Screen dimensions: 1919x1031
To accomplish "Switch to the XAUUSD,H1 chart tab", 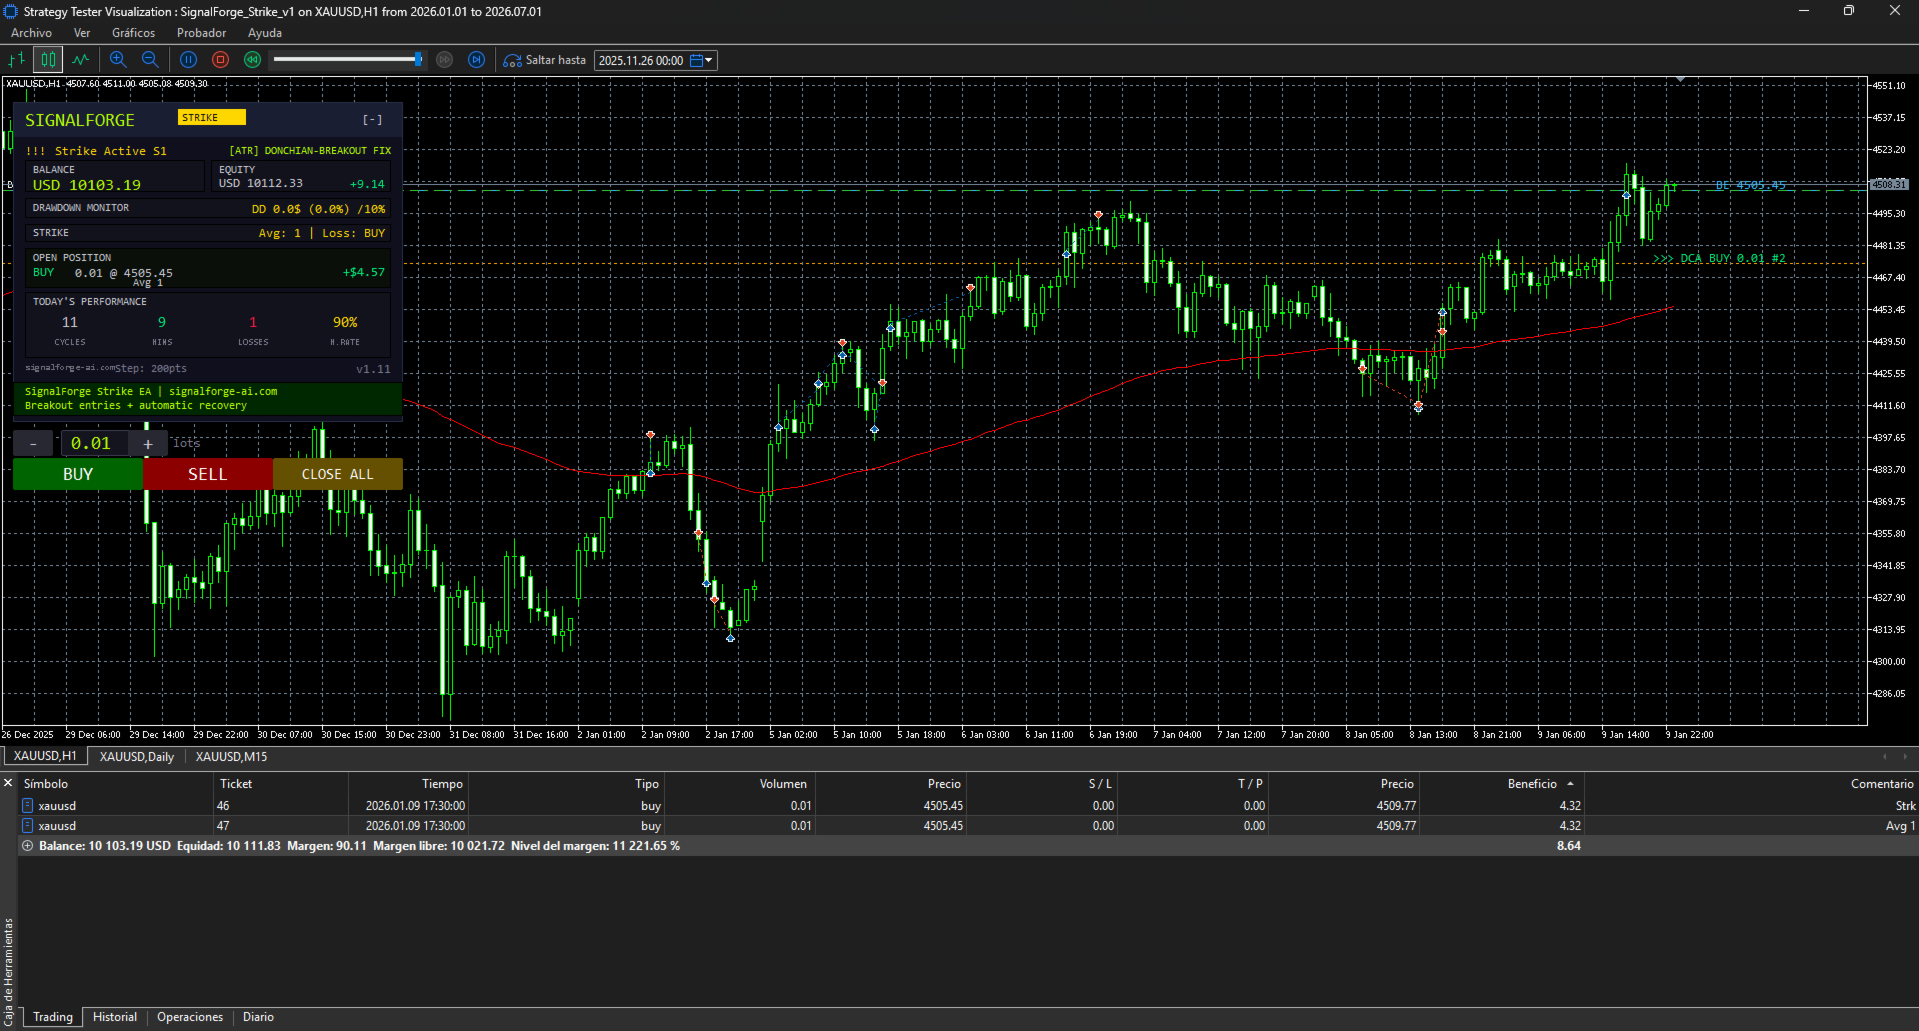I will point(45,757).
